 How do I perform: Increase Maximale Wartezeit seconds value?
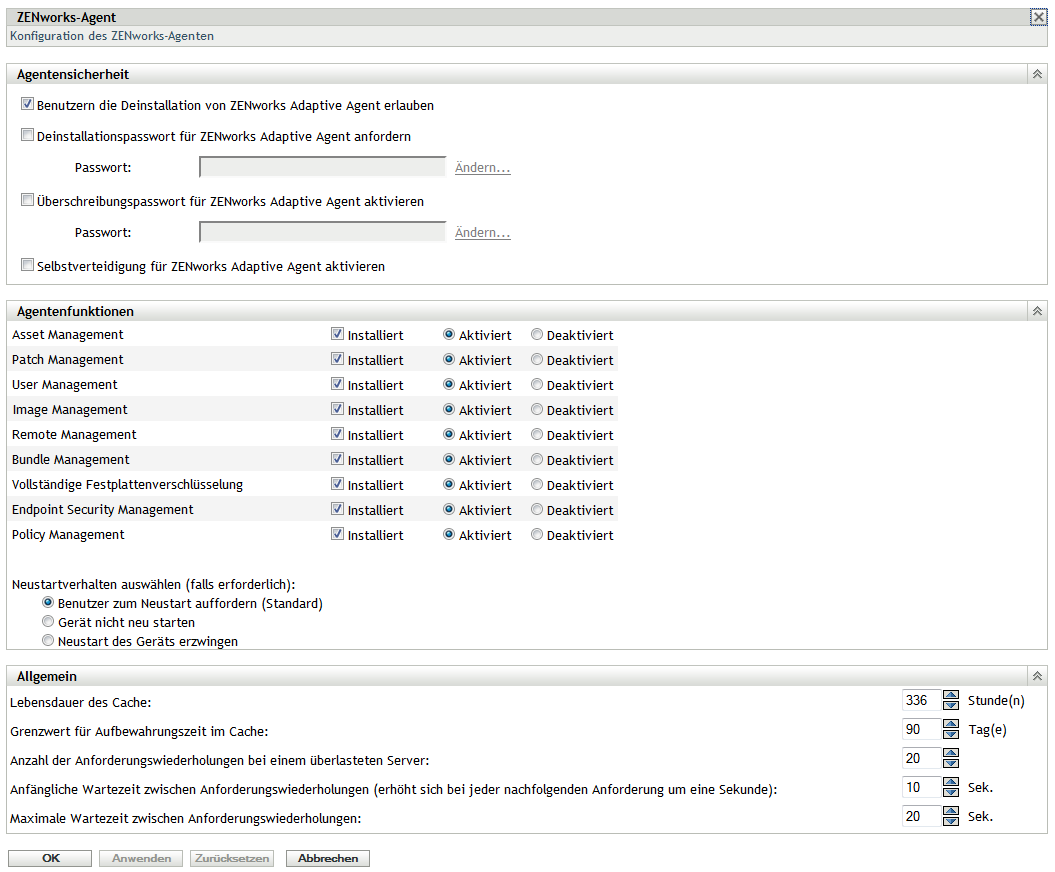951,811
